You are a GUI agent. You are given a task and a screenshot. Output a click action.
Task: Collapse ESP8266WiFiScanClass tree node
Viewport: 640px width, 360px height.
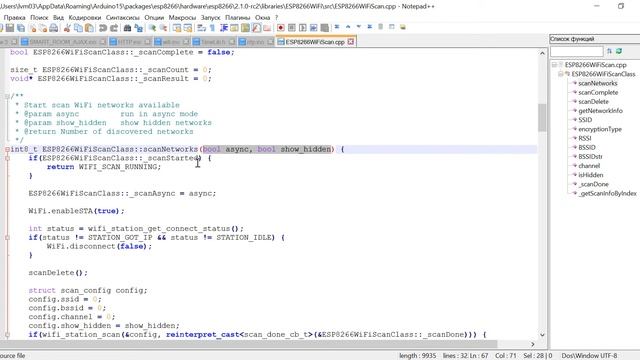[561, 74]
